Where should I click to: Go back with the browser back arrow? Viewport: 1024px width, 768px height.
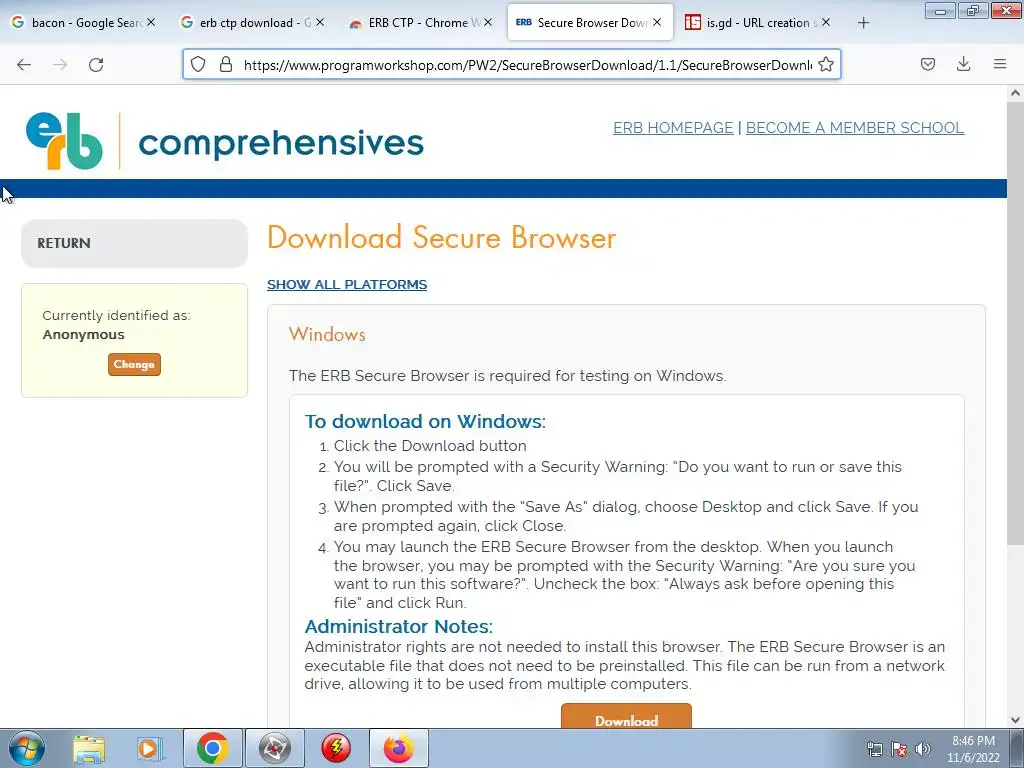24,65
